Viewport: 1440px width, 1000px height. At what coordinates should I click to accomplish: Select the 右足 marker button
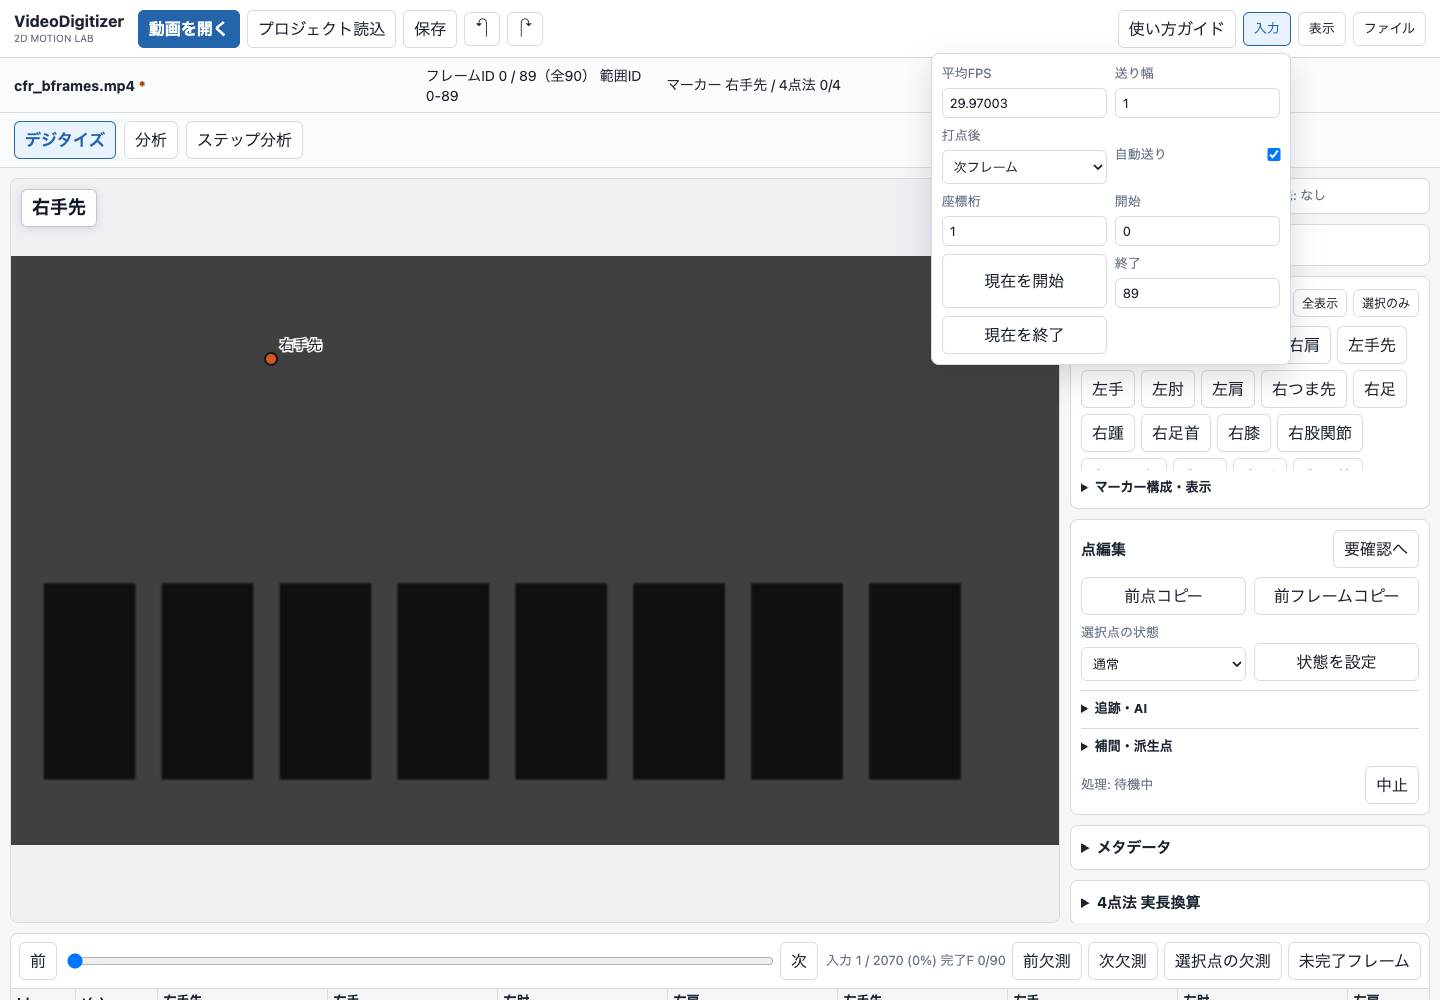click(x=1380, y=389)
